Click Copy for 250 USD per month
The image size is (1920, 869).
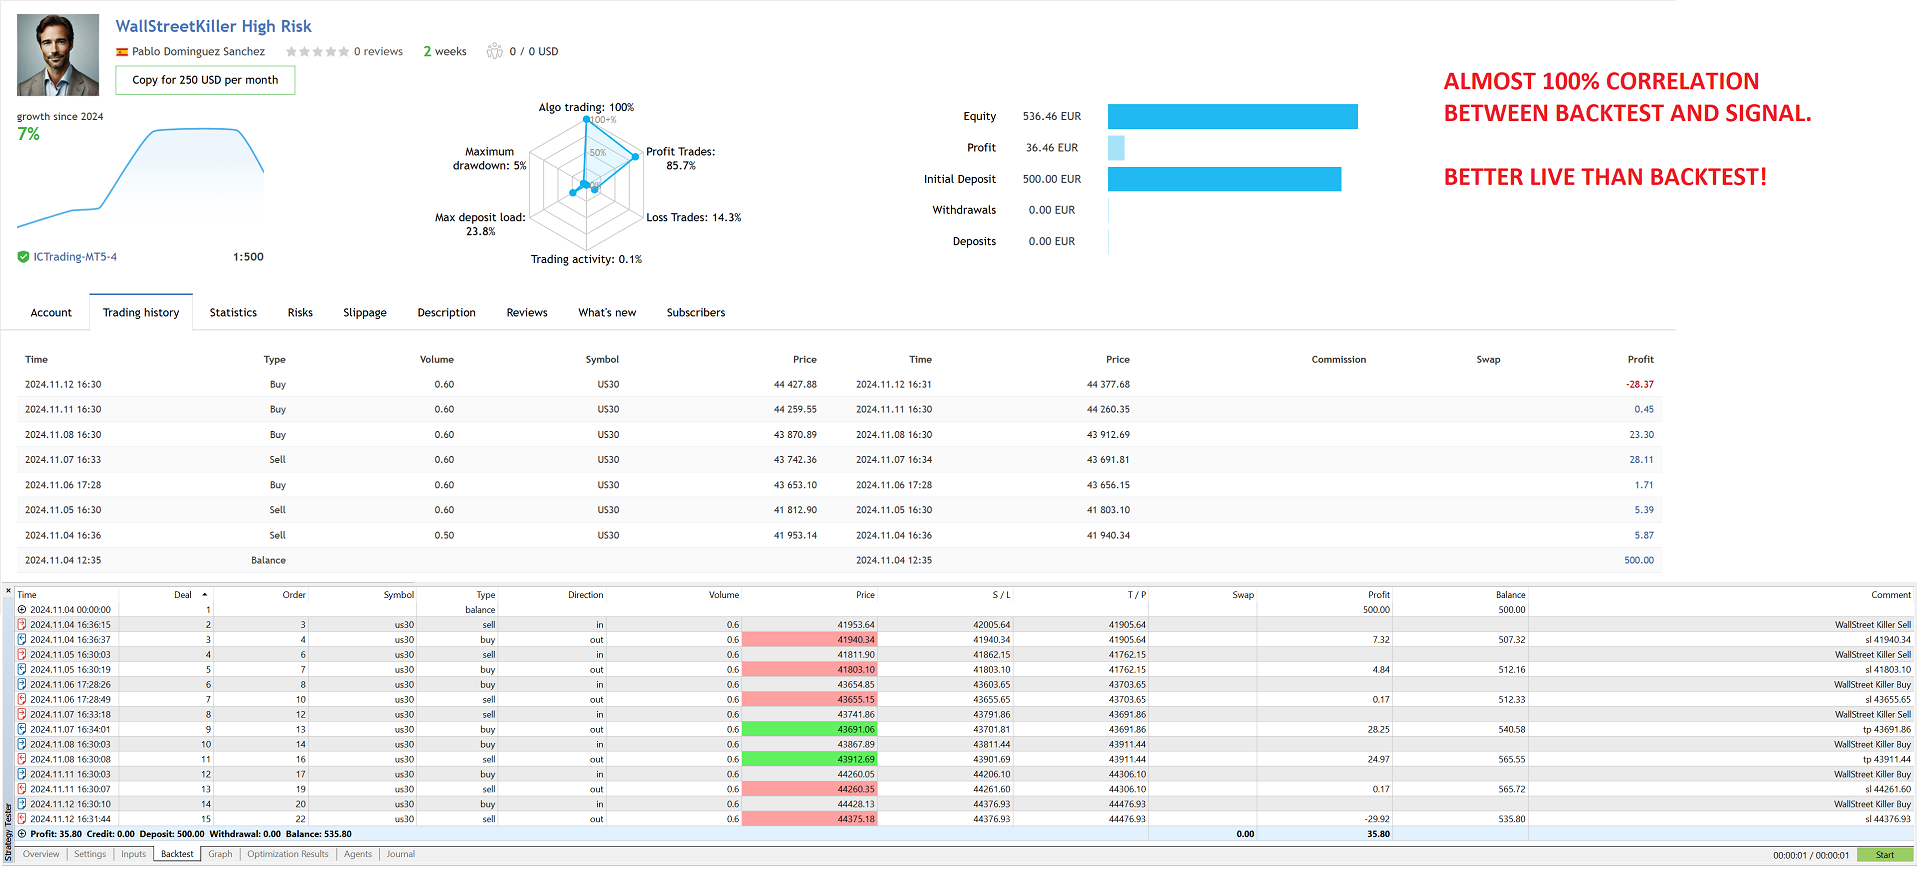[205, 80]
